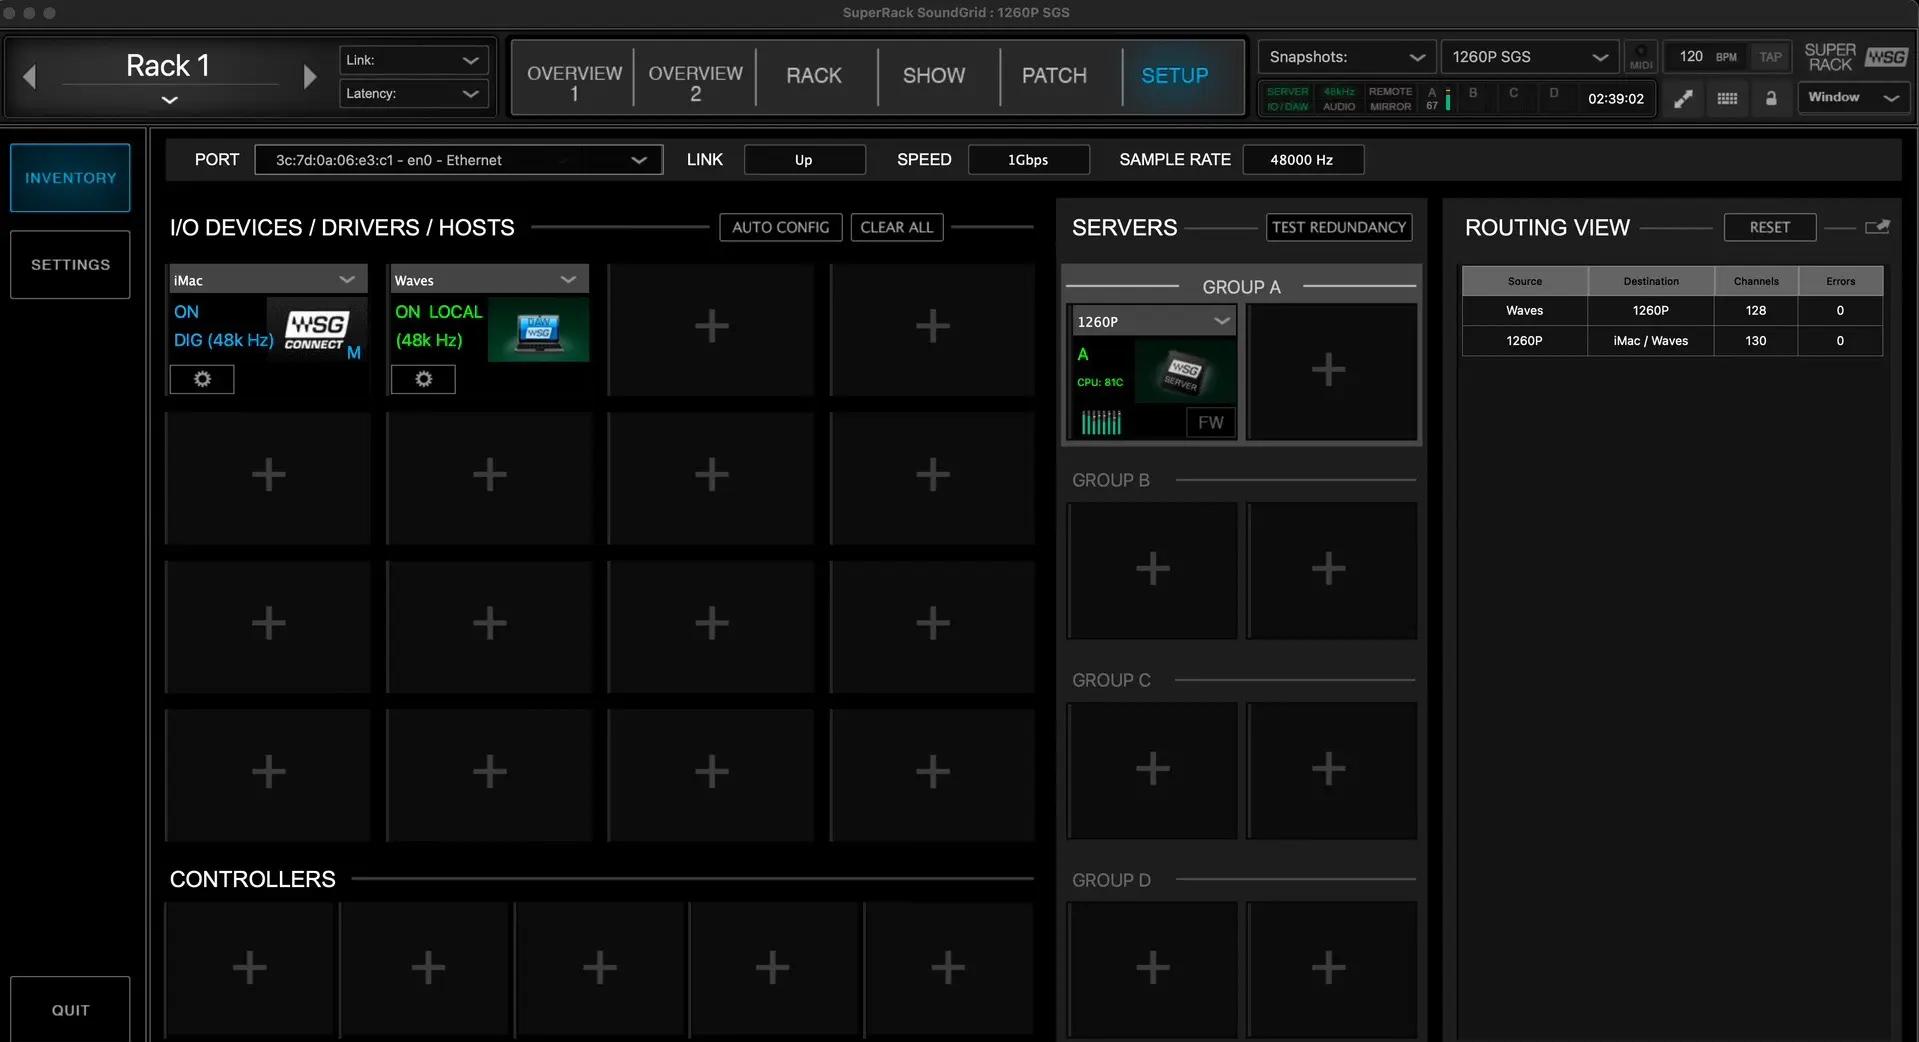1919x1042 pixels.
Task: Open the iMac device dropdown
Action: [x=266, y=280]
